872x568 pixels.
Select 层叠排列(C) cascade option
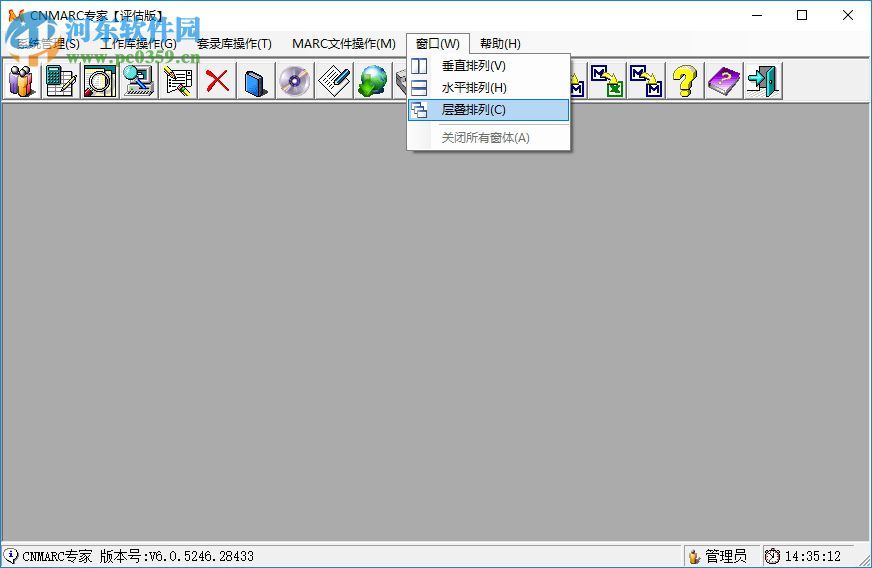[488, 110]
